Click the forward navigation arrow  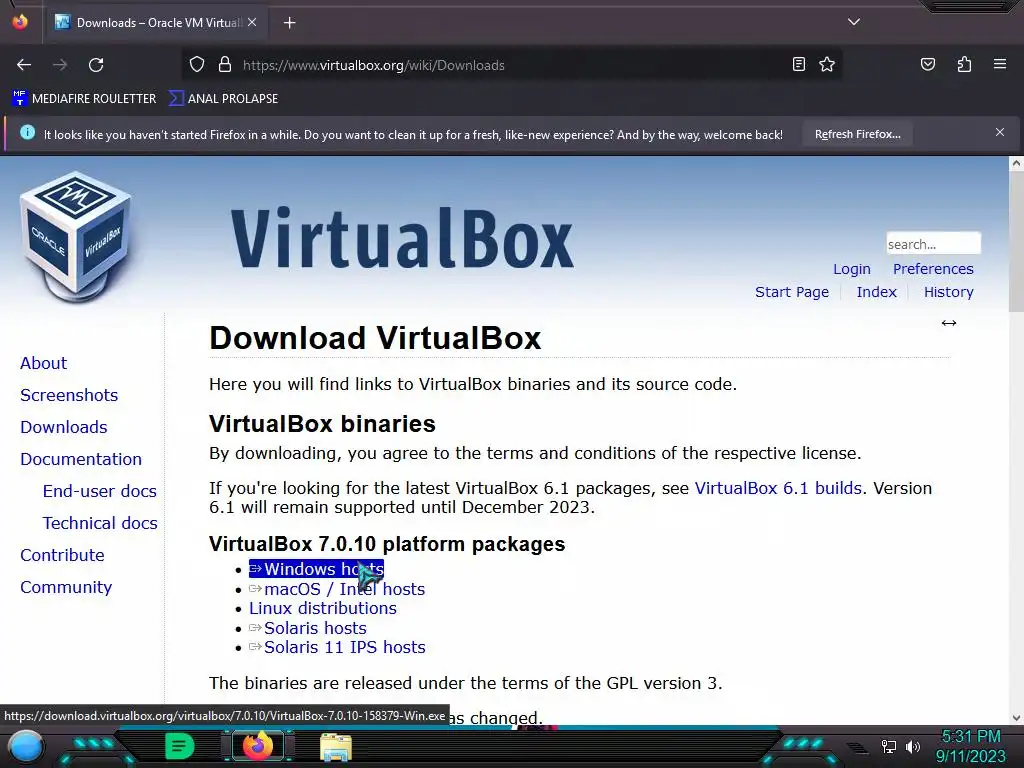60,65
